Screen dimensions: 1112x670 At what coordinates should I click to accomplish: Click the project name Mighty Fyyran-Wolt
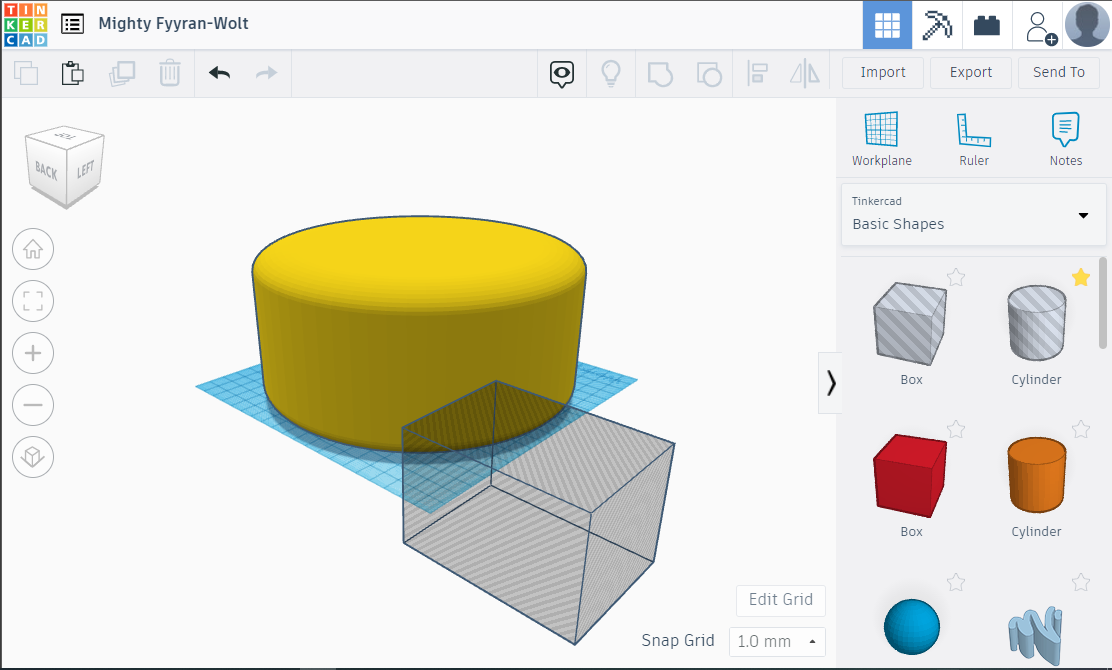174,23
